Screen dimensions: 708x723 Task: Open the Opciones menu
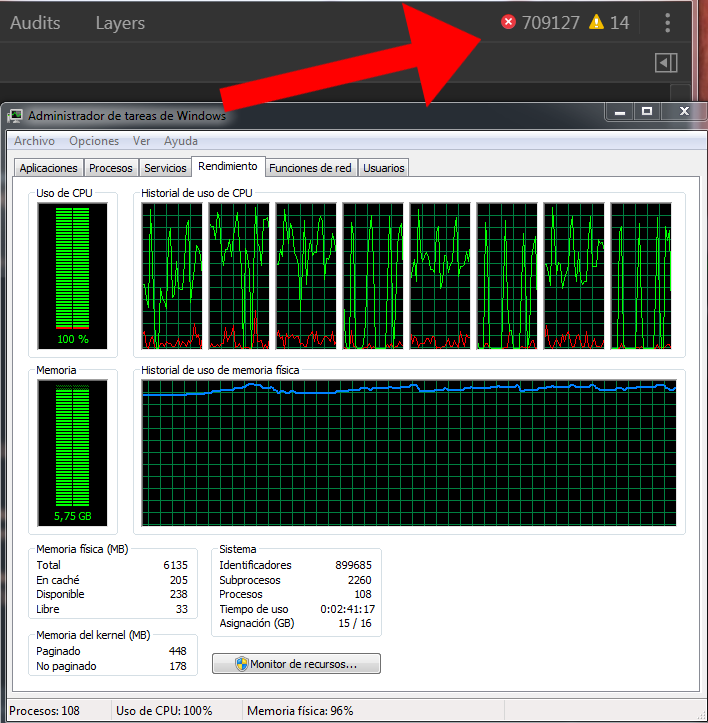coord(94,141)
